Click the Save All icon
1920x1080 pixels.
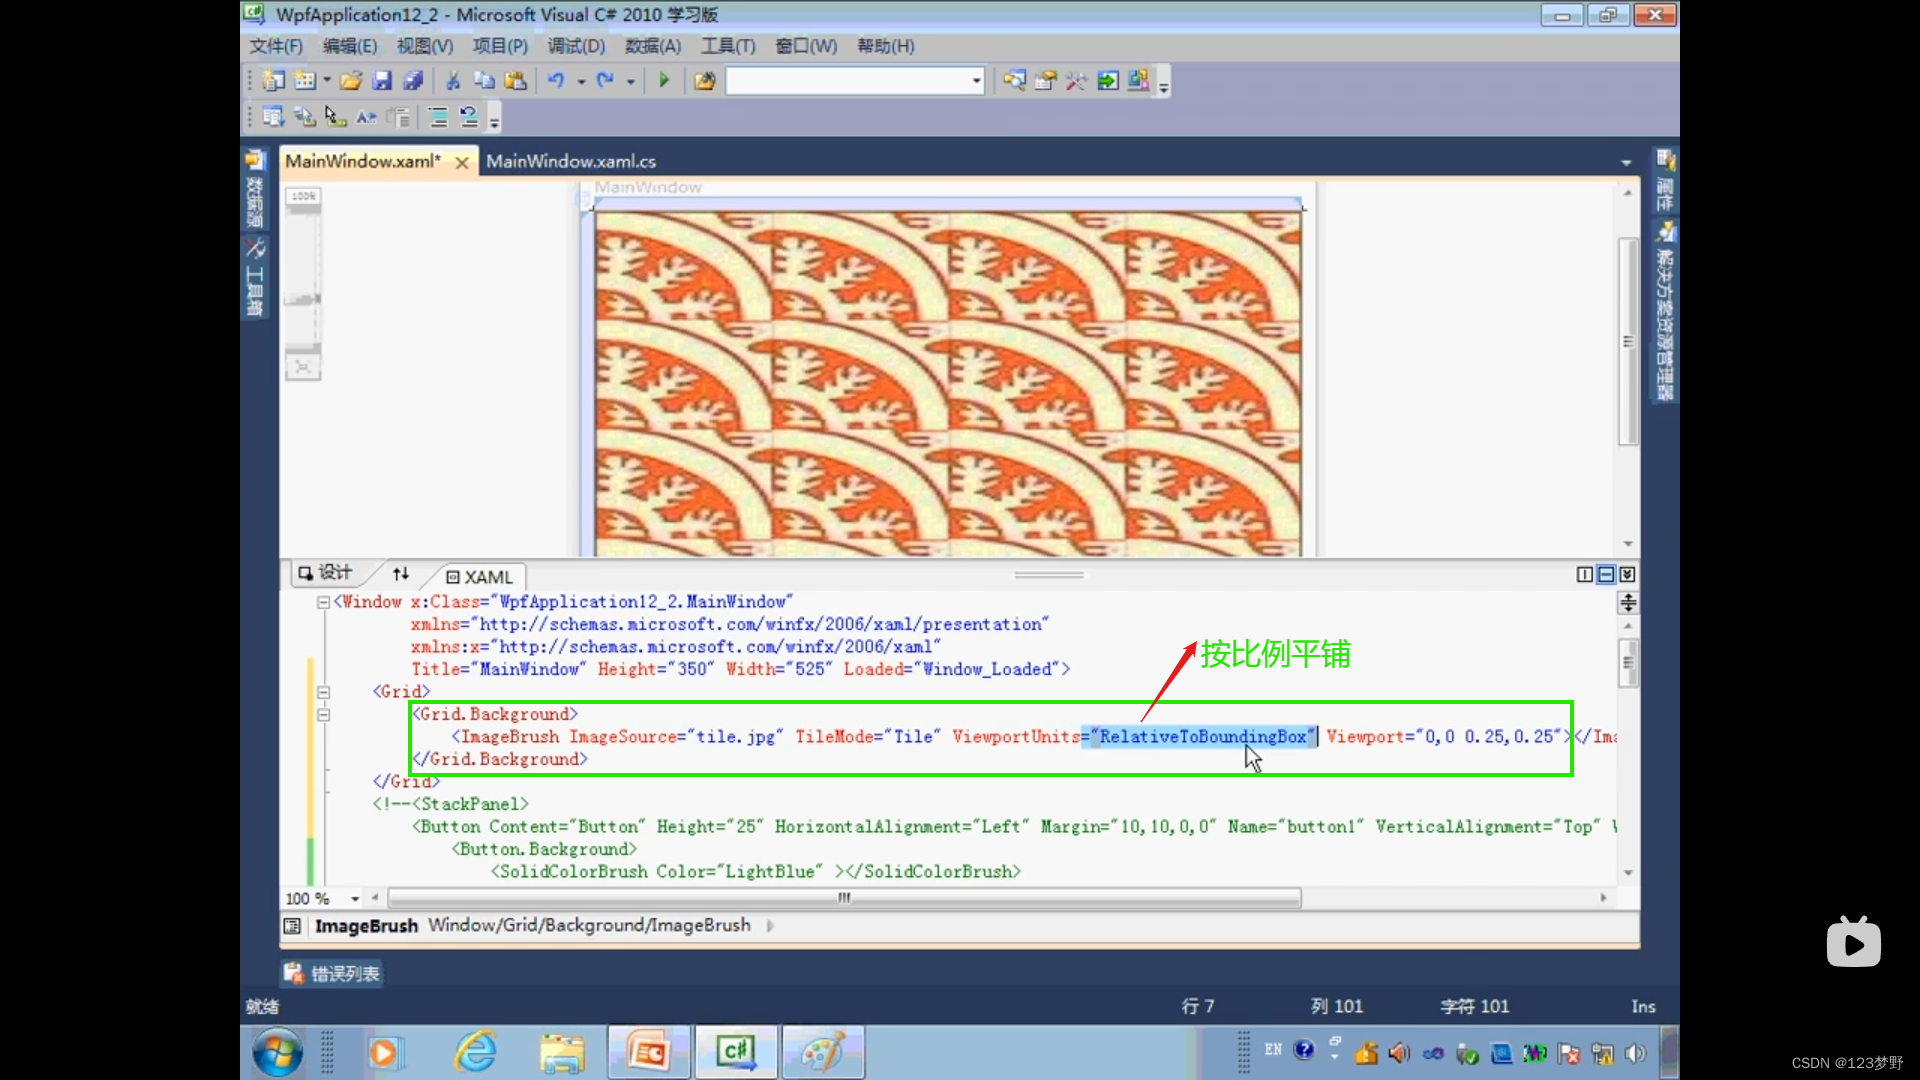(x=413, y=81)
